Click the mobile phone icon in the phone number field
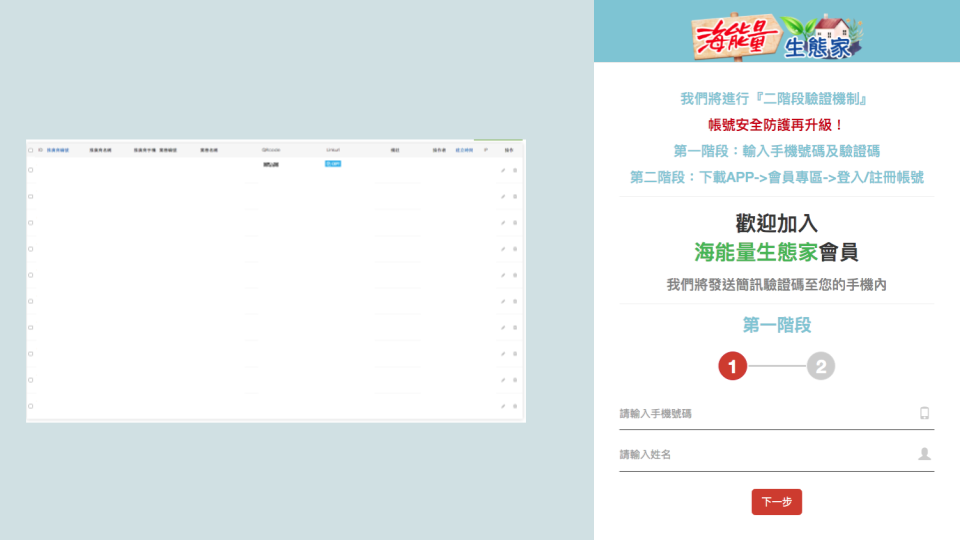Screen dimensions: 960x540 (x=924, y=413)
